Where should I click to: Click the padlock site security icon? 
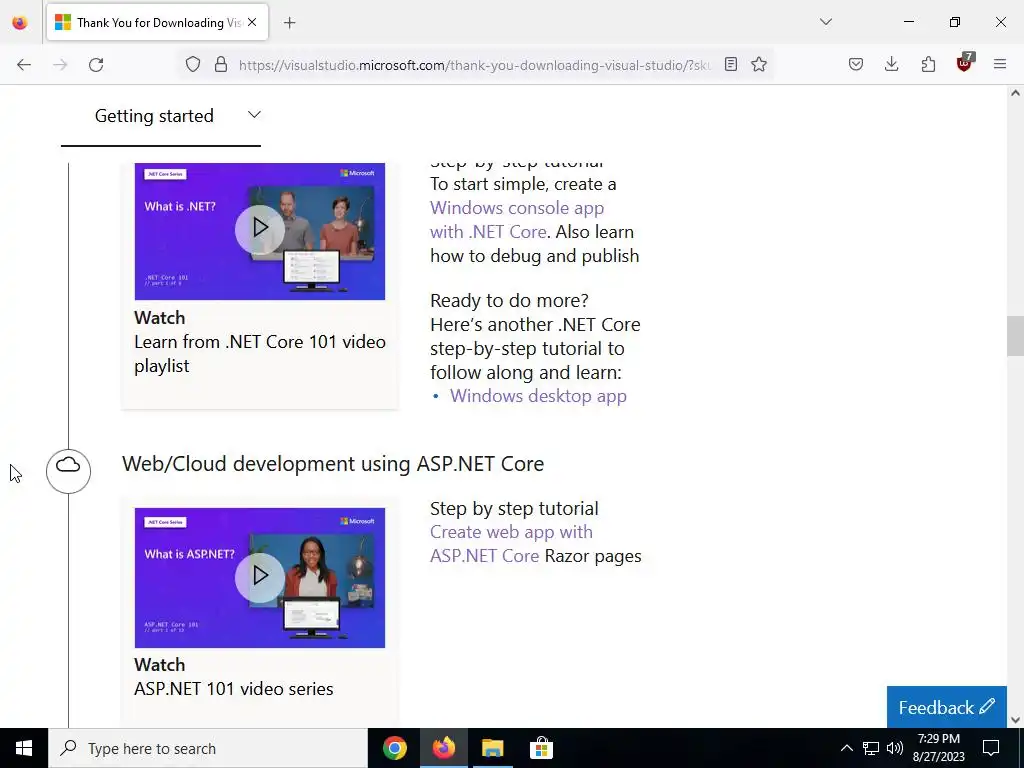tap(221, 65)
